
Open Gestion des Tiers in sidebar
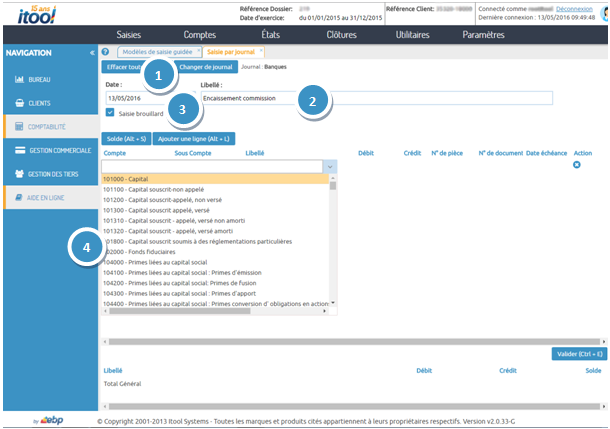pos(48,174)
